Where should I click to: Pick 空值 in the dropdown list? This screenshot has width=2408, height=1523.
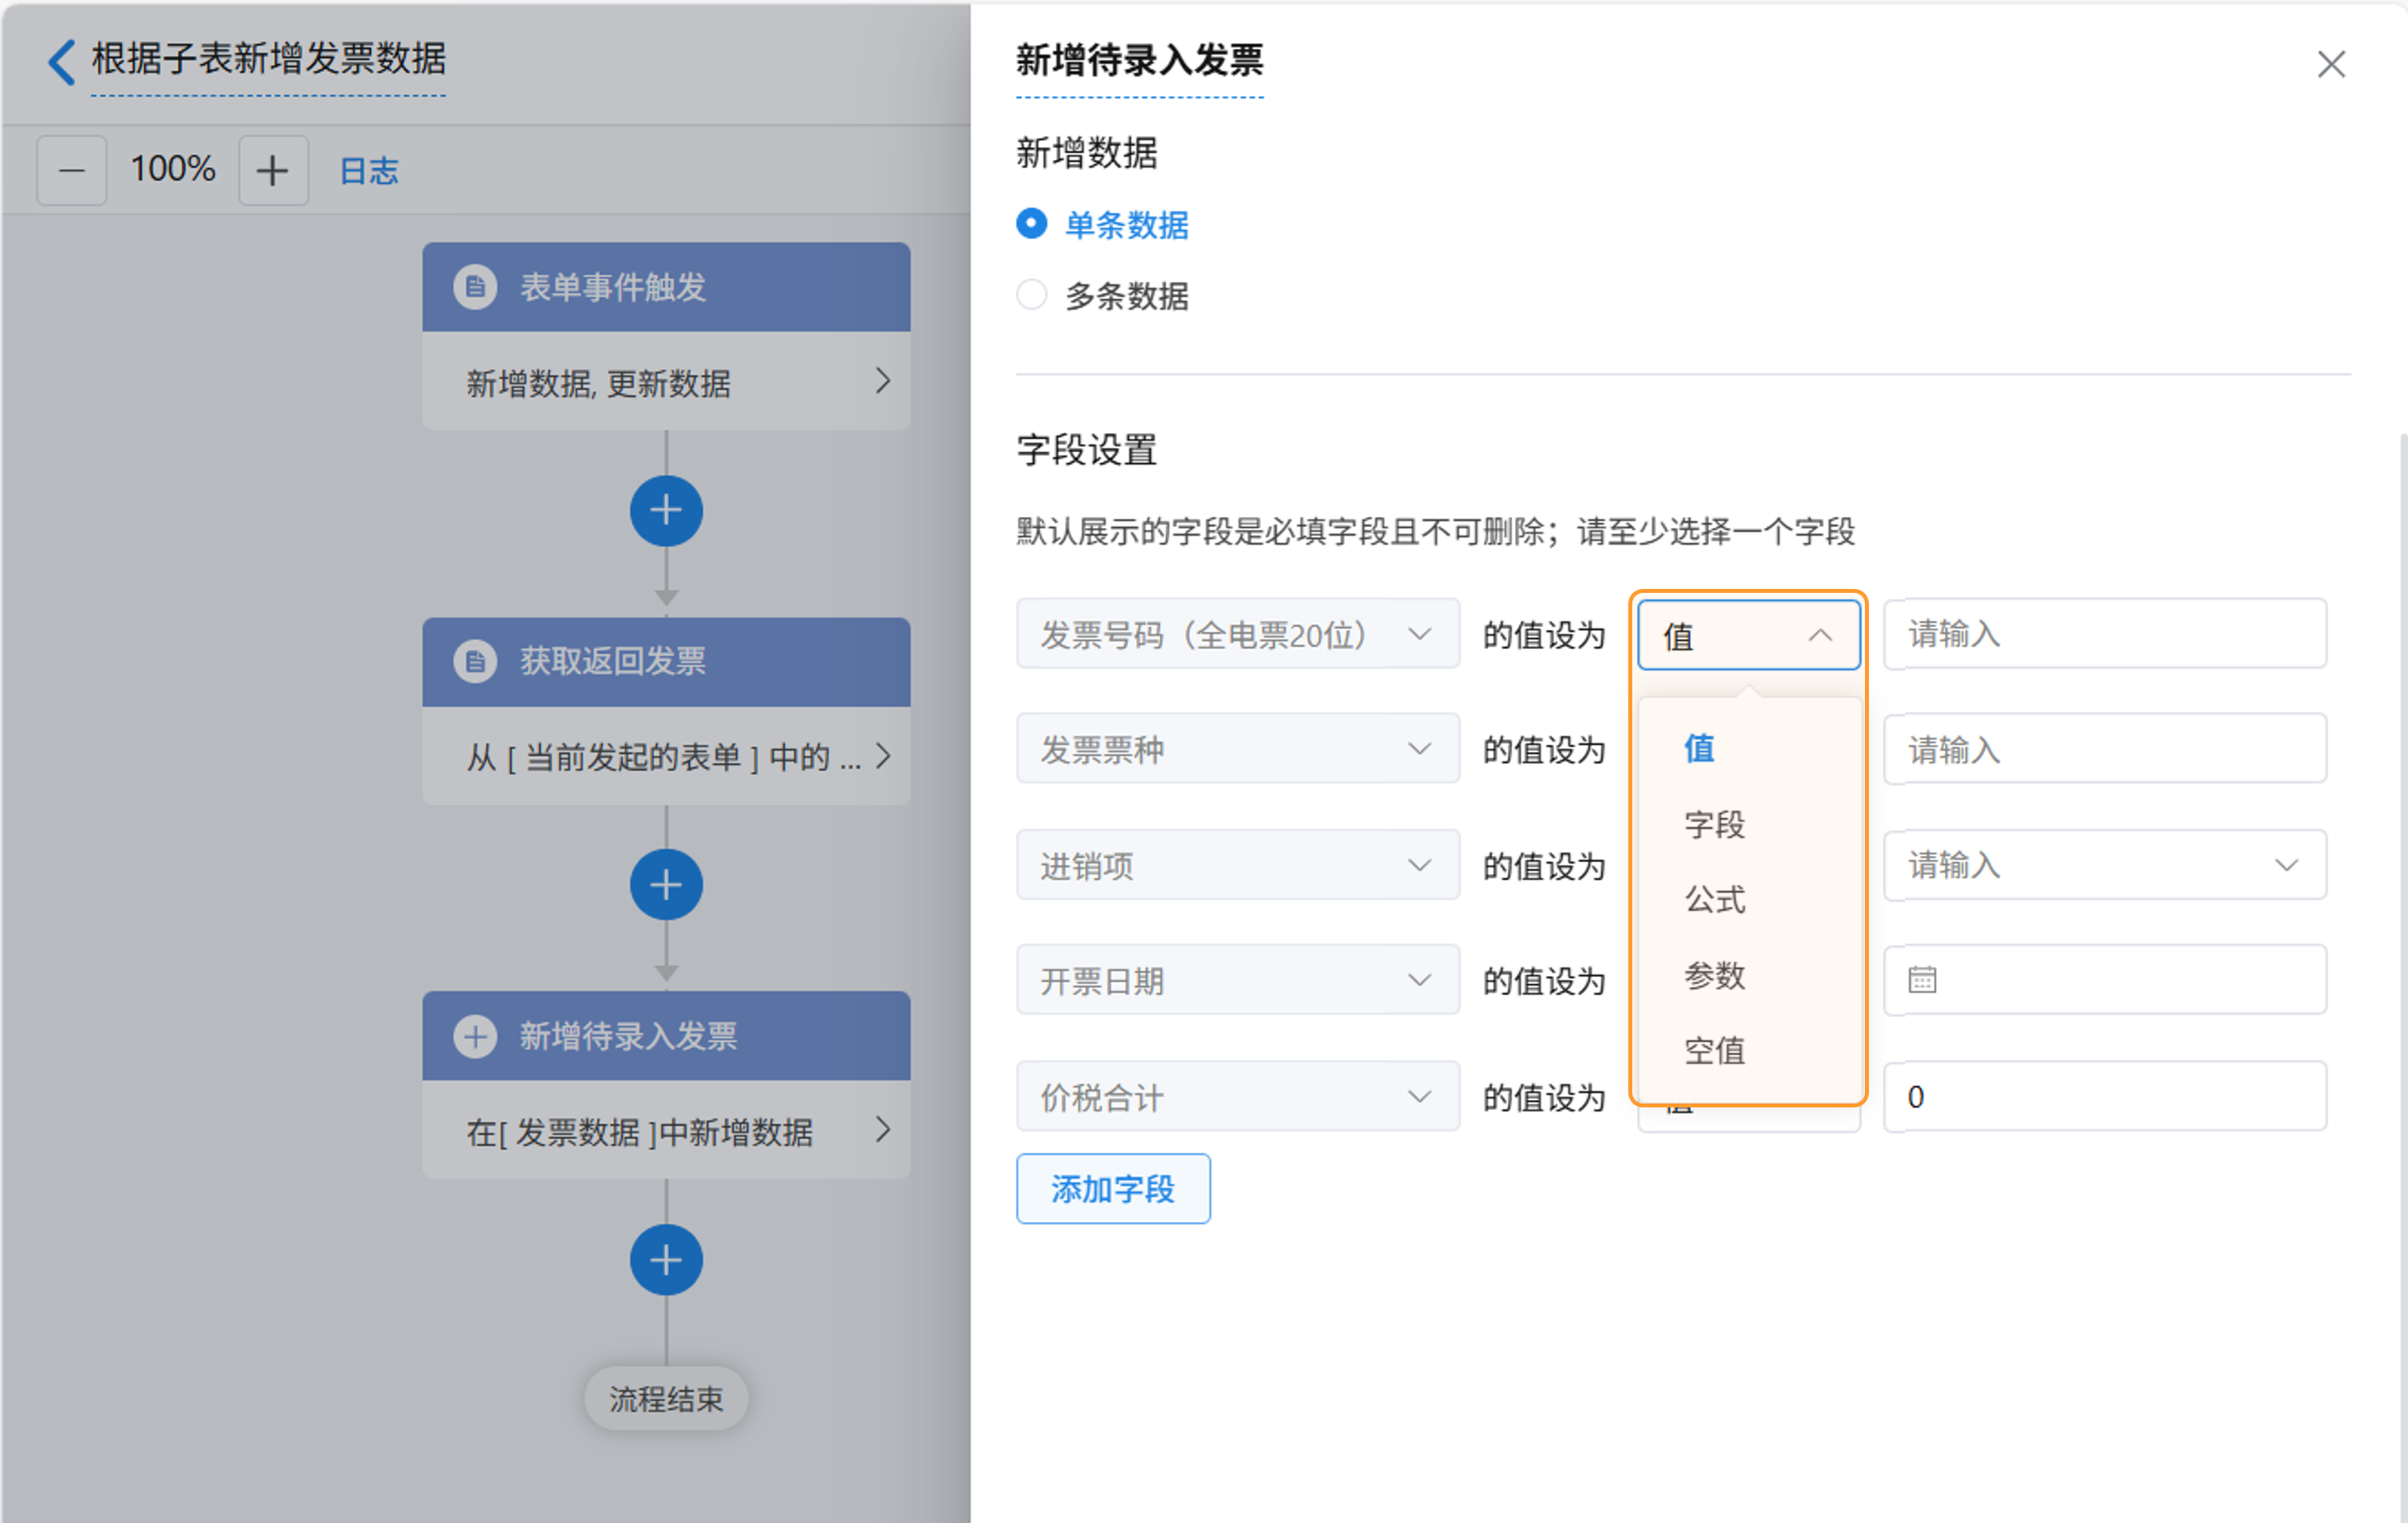[x=1714, y=1051]
